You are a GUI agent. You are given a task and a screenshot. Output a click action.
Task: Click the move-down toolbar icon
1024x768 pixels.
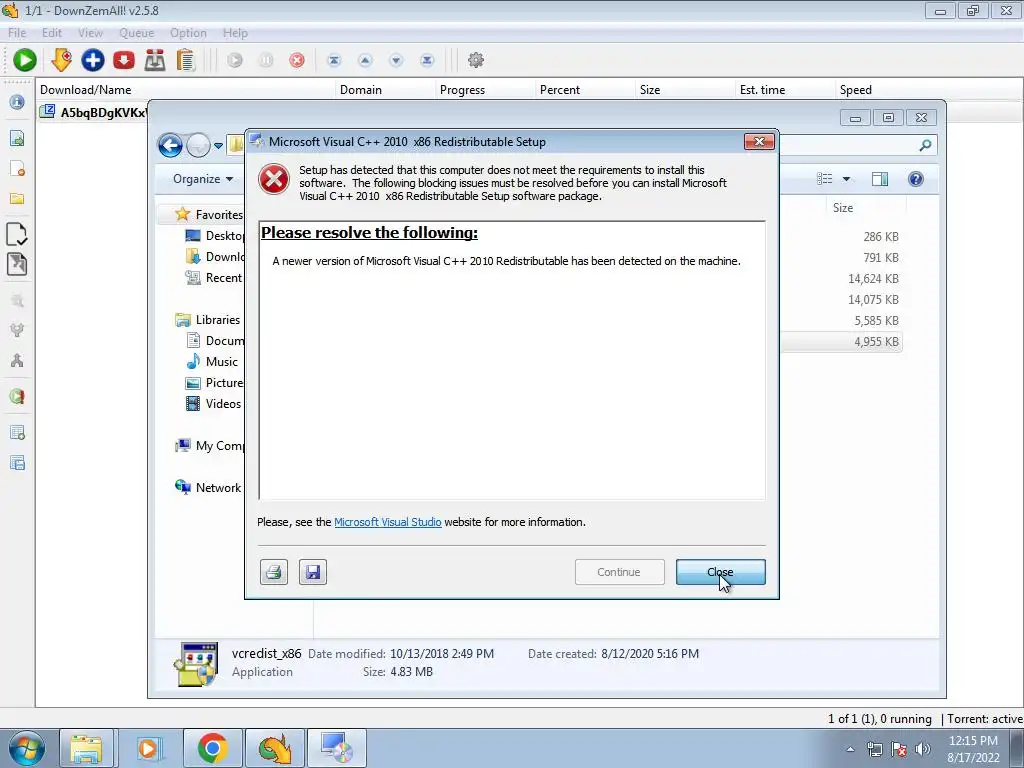396,60
